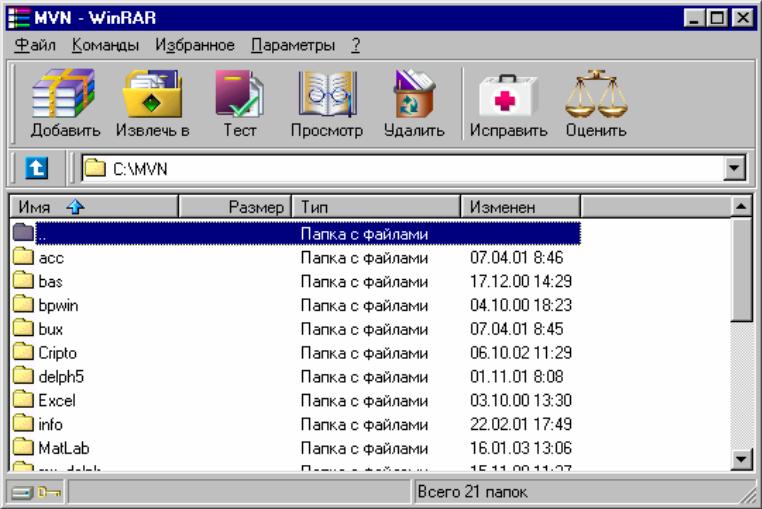
Task: Click the date 16.01.03 13:06
Action: point(520,448)
